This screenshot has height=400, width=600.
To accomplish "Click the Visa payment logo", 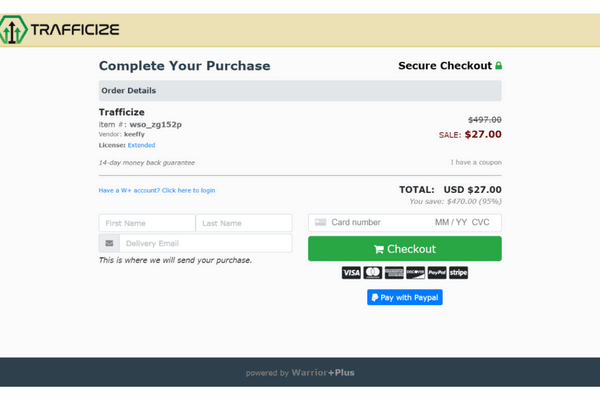I will tap(351, 273).
